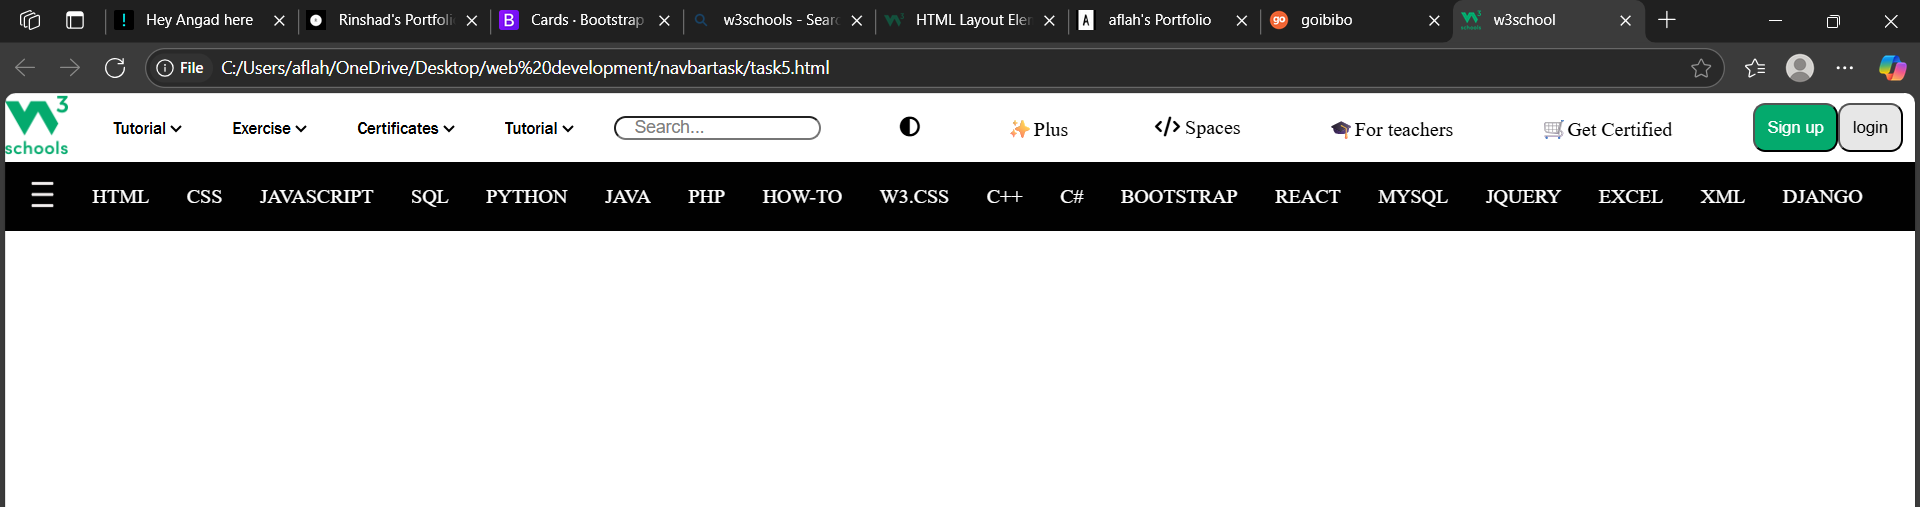Open the tab actions menu icon
The width and height of the screenshot is (1920, 507).
pos(75,20)
